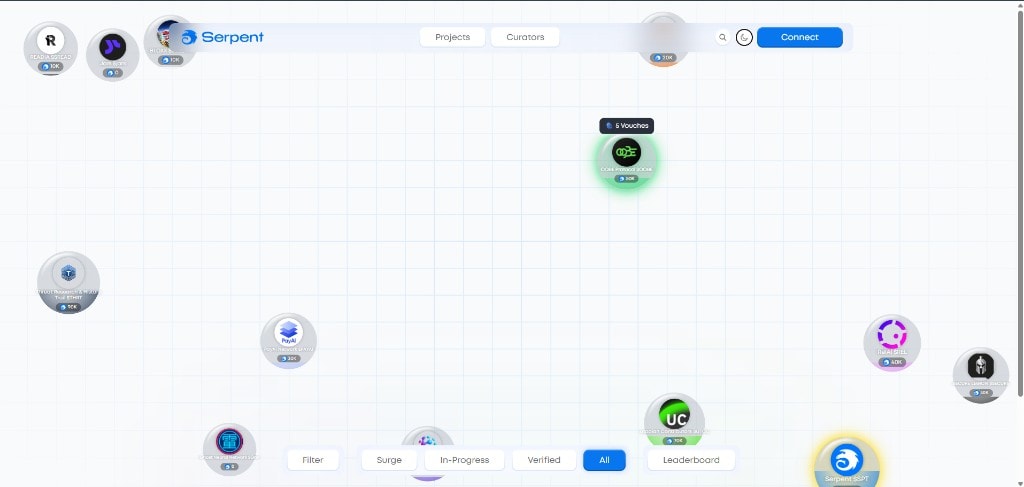Click the Serpent dragon logo

click(x=189, y=37)
